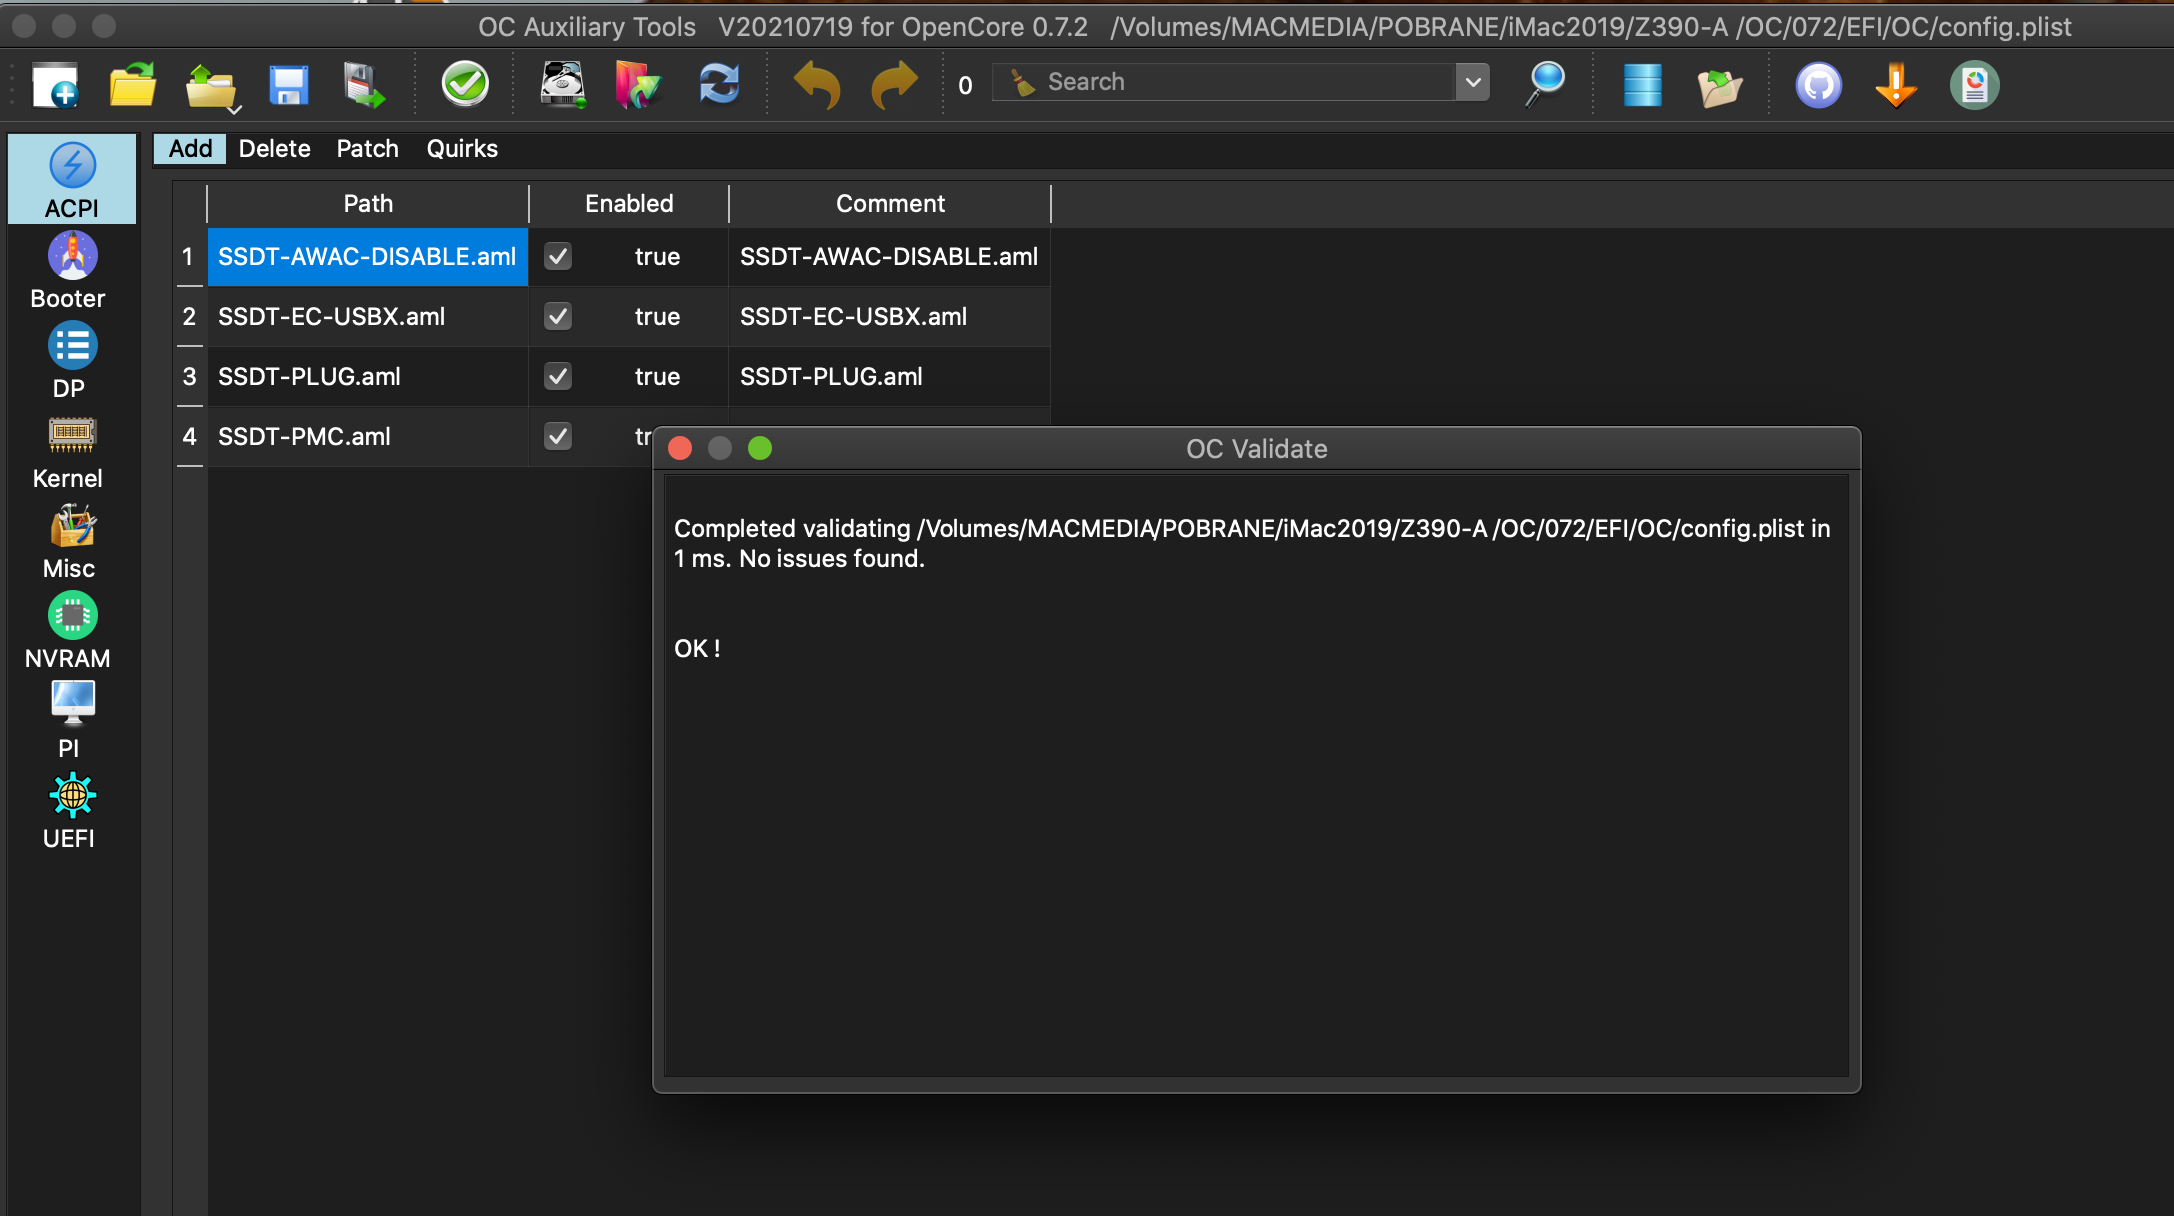Redo with the right curved arrow
This screenshot has height=1216, width=2174.
pyautogui.click(x=894, y=85)
